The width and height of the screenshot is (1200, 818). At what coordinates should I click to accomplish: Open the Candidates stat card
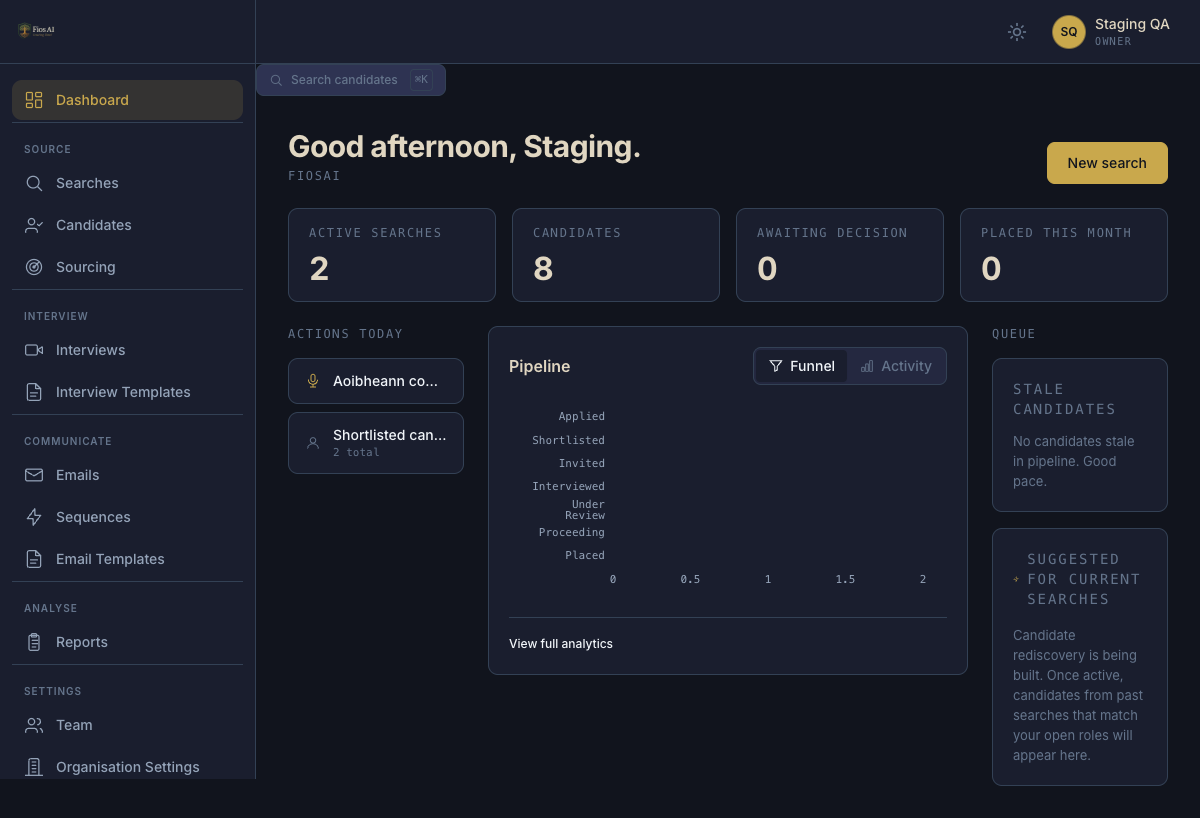pos(616,255)
